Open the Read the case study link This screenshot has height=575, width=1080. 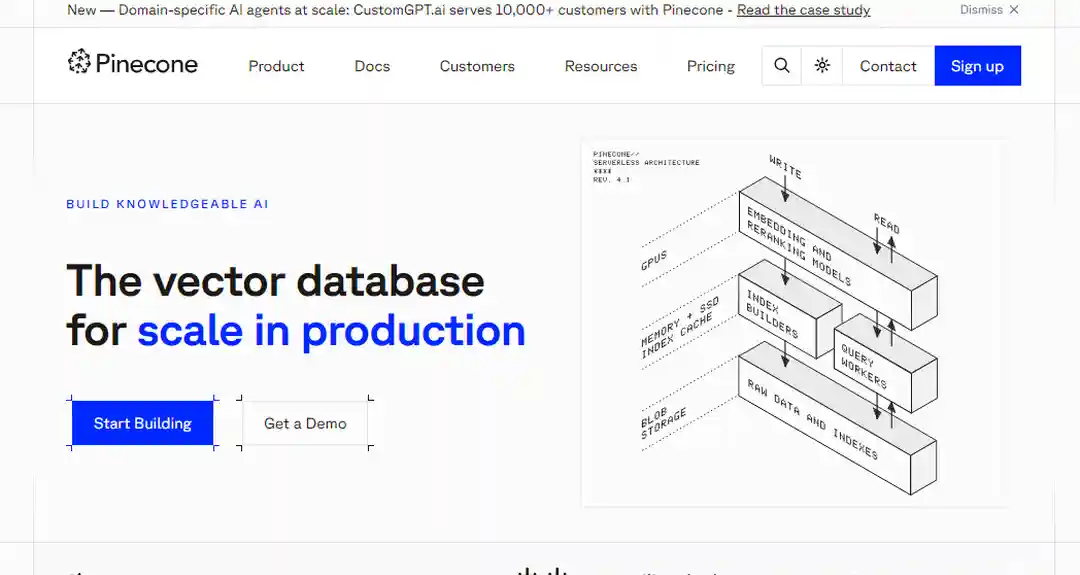(803, 10)
